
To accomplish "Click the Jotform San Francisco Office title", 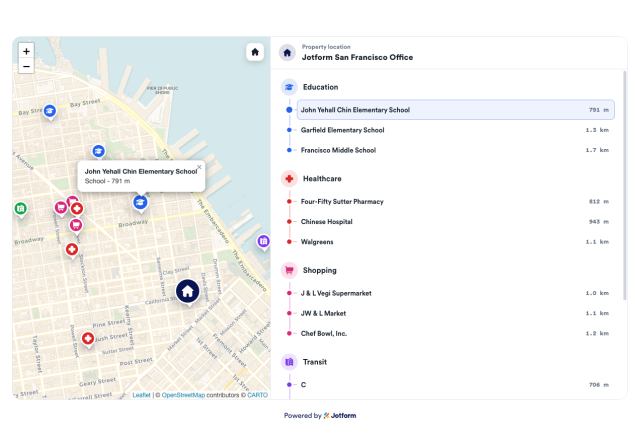I will click(x=358, y=58).
